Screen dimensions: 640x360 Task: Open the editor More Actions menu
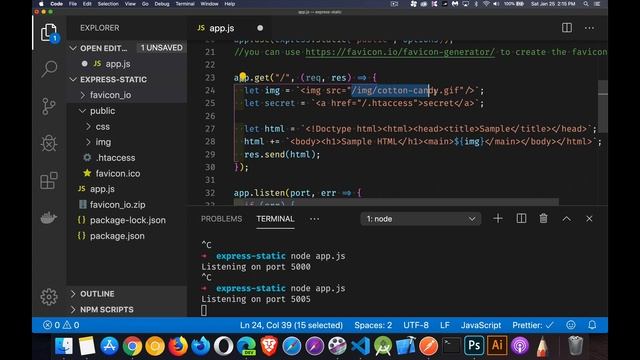[x=589, y=28]
